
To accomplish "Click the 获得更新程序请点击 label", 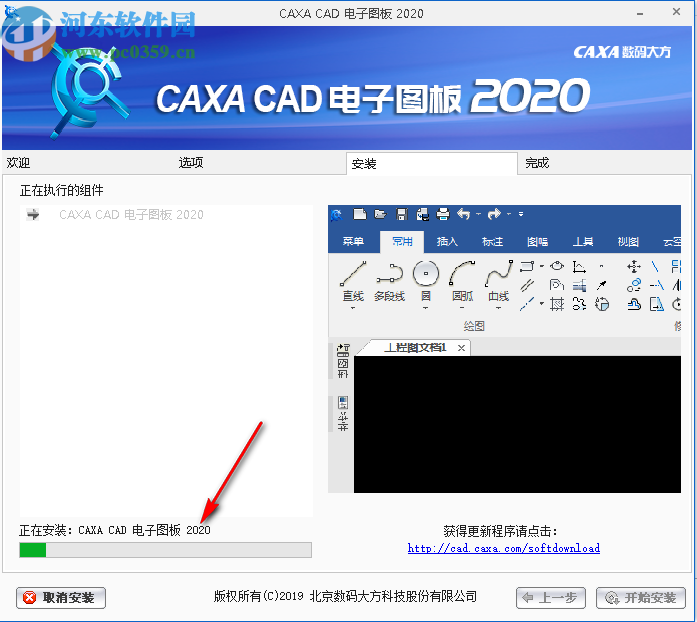I will point(500,531).
